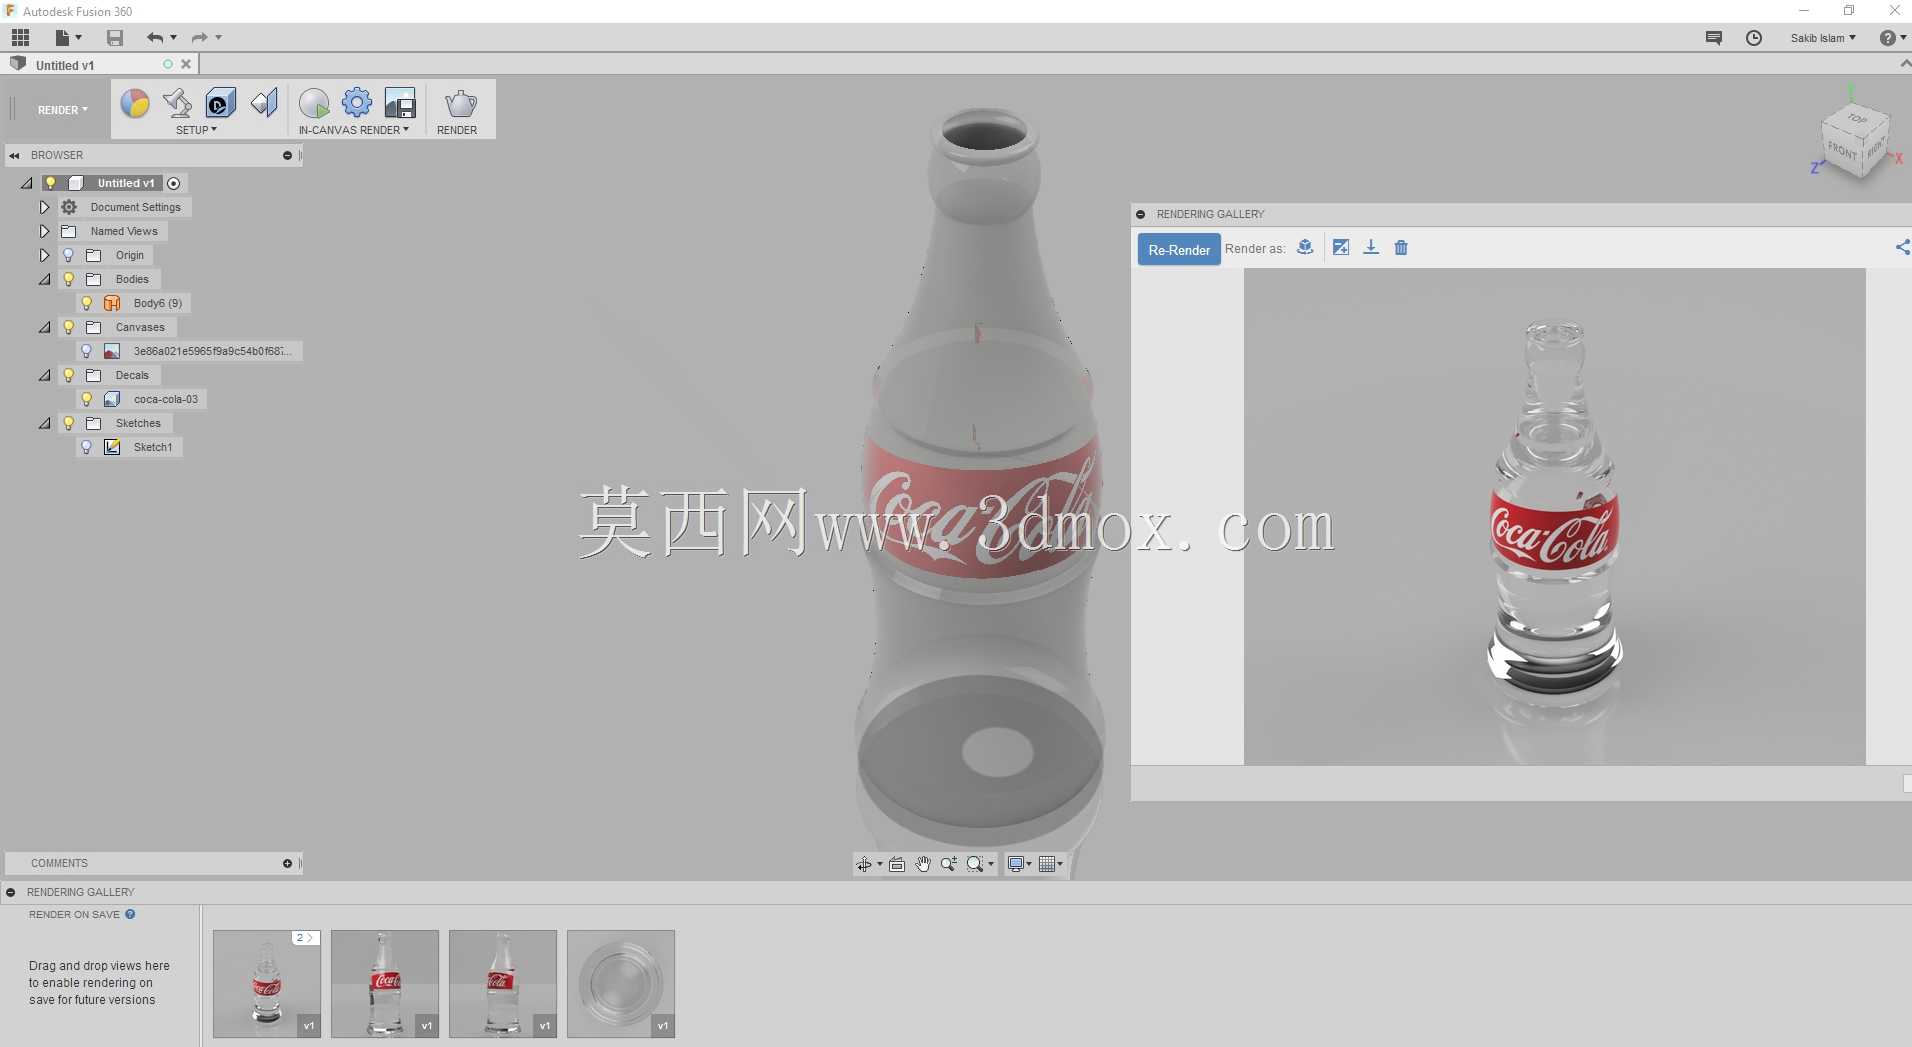Click the RENDER teapot tool
1912x1047 pixels.
[x=460, y=103]
